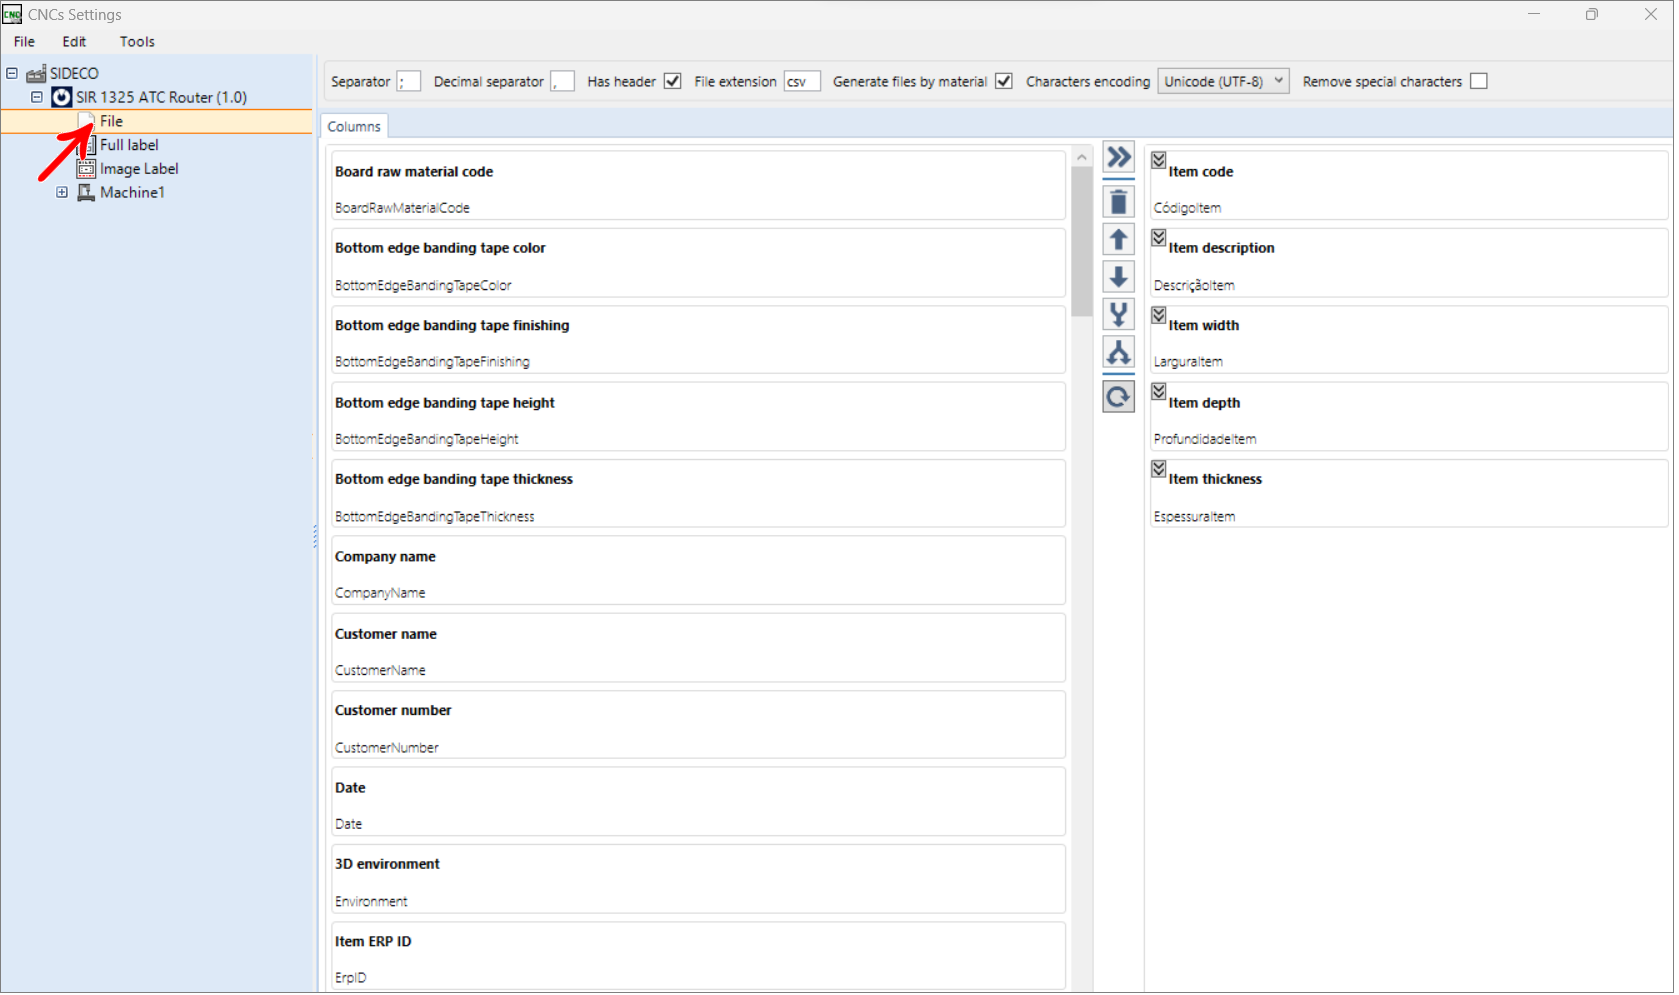1679x995 pixels.
Task: Click the Separator input field
Action: pos(410,82)
